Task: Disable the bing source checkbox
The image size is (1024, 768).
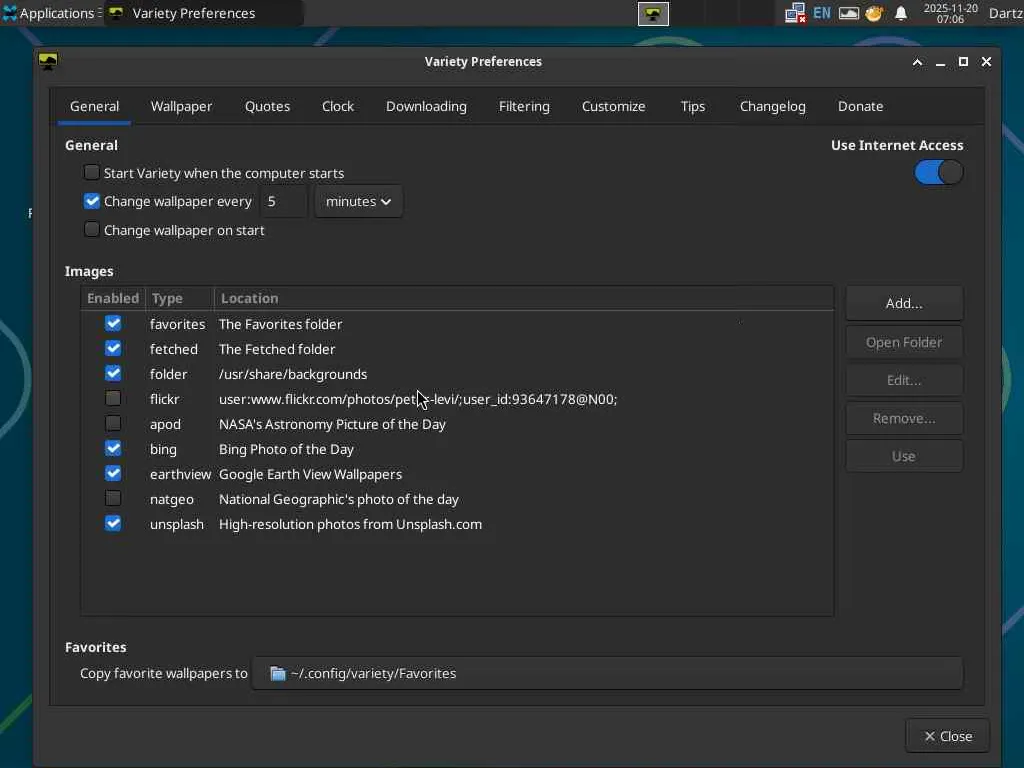Action: tap(113, 448)
